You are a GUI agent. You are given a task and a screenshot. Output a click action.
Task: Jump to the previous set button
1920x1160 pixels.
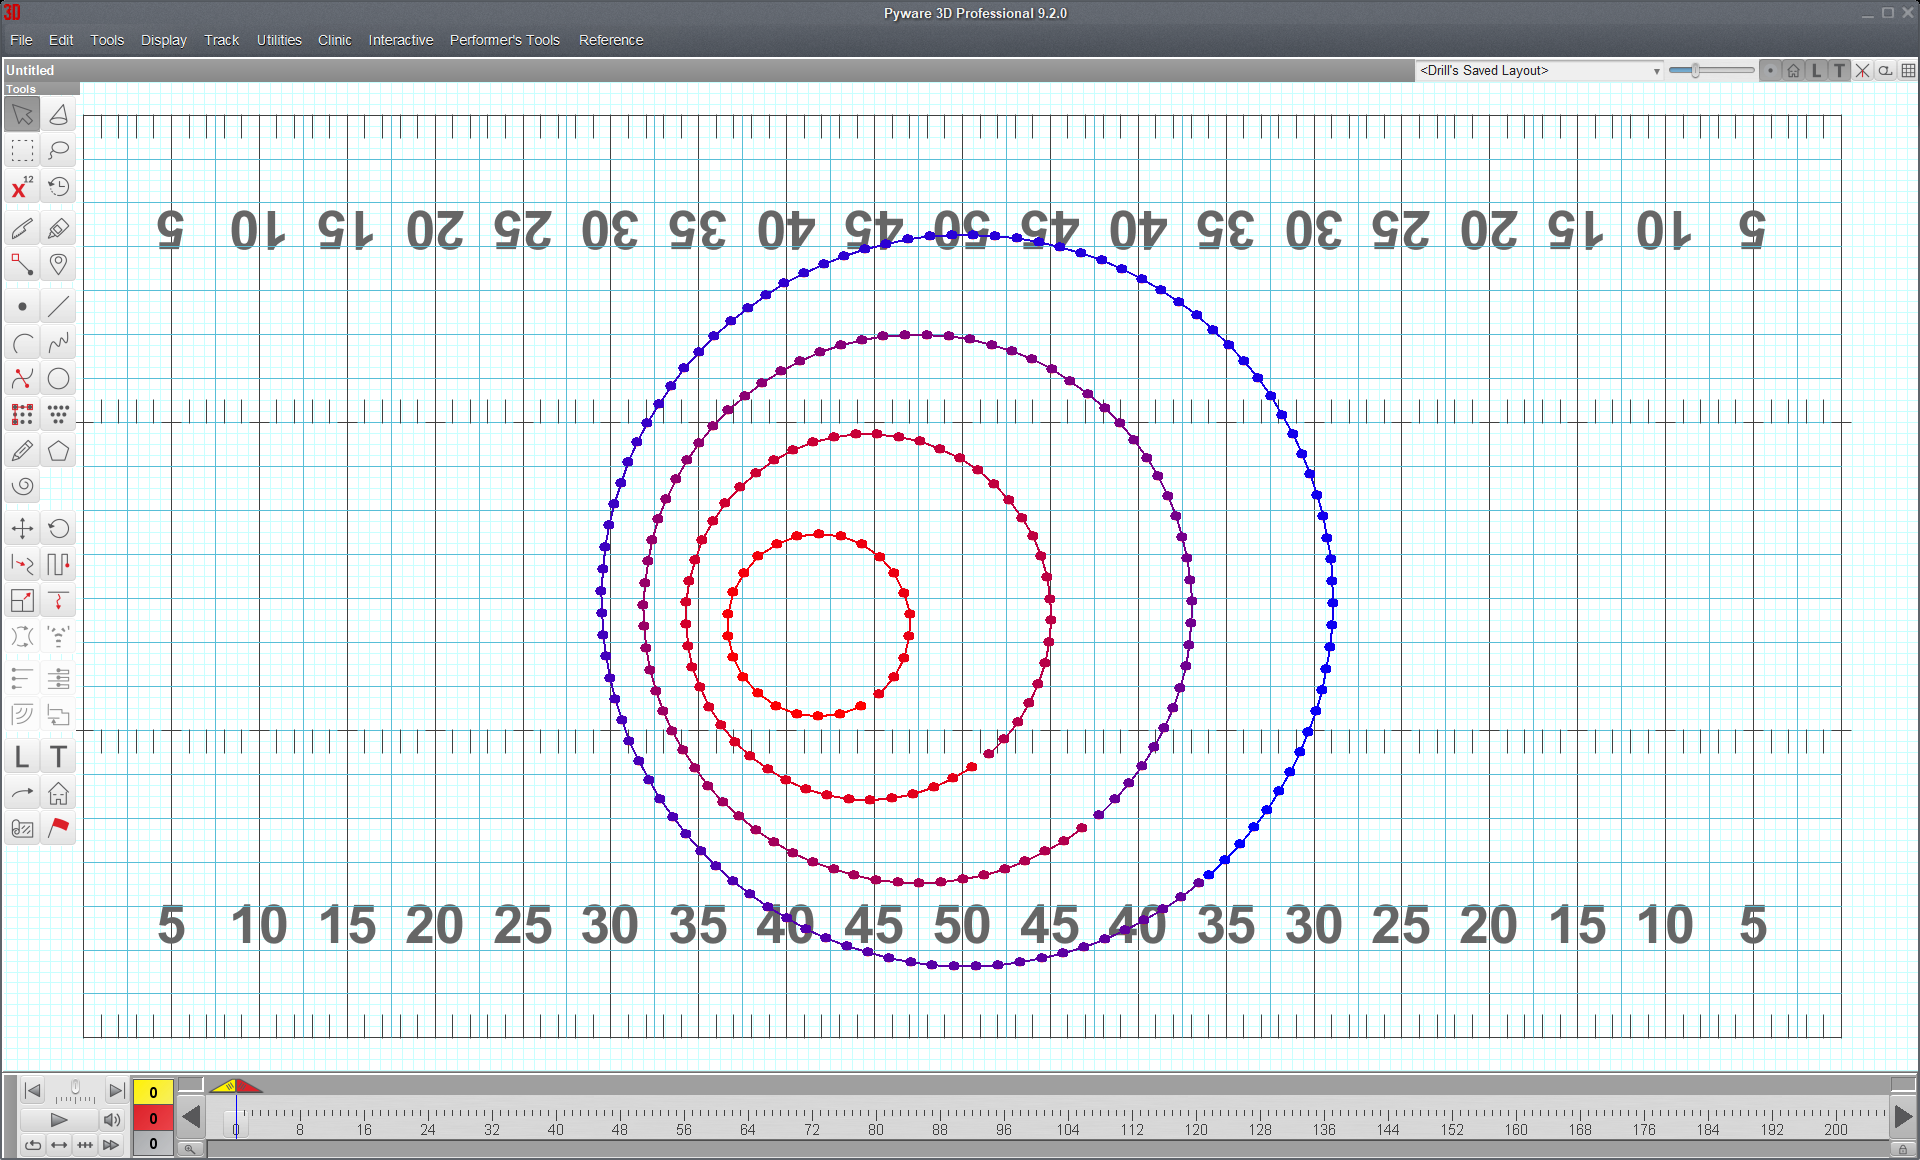click(x=32, y=1091)
